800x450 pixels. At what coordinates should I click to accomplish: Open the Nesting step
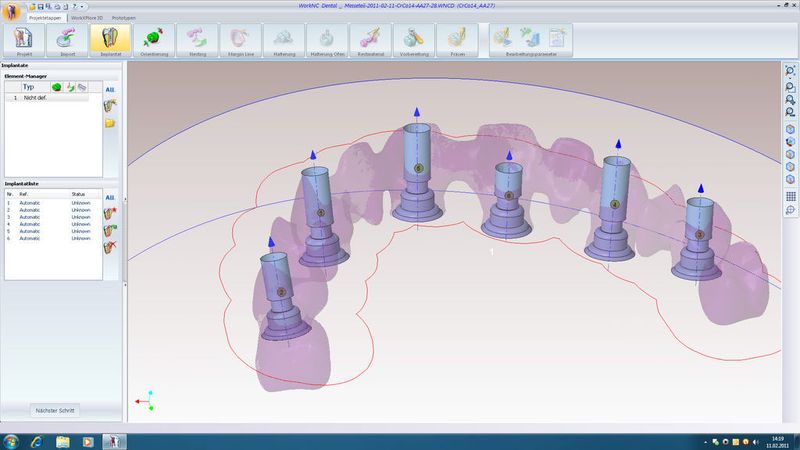[x=196, y=40]
